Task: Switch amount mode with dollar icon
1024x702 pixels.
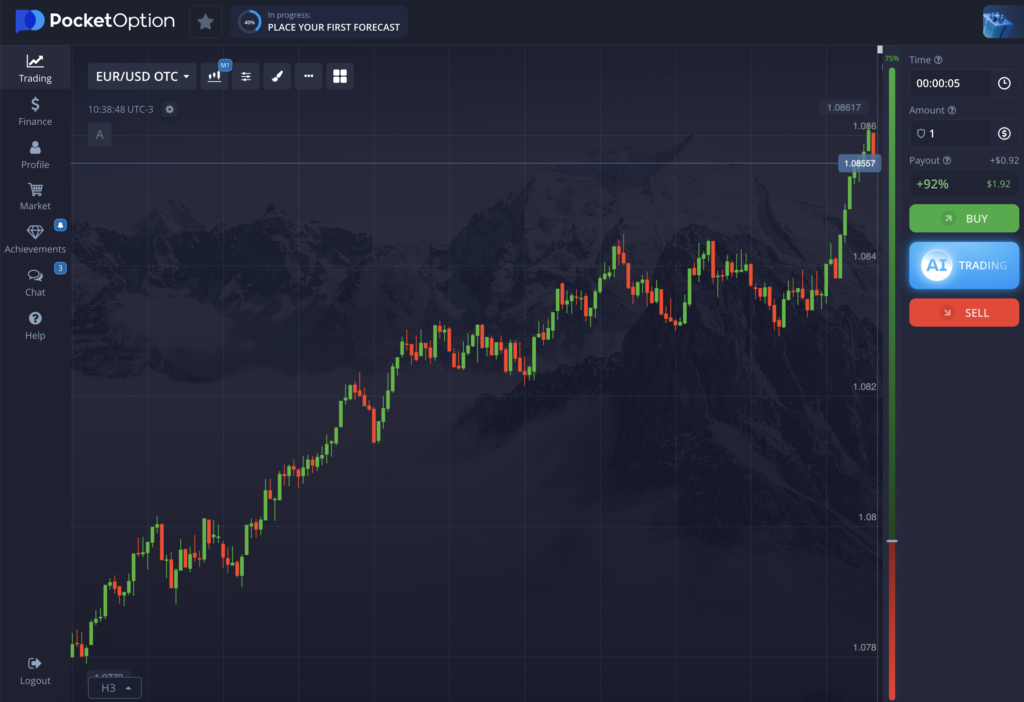Action: click(1004, 134)
